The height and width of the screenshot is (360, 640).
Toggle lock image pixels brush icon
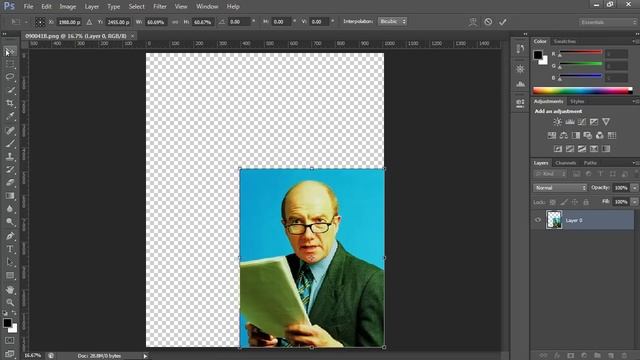[x=564, y=202]
